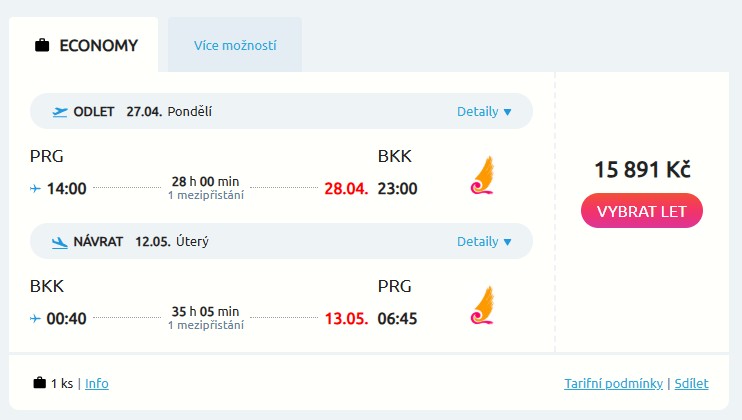Click the 15 891 Kč price
Screen dimensions: 742x420
tap(642, 169)
